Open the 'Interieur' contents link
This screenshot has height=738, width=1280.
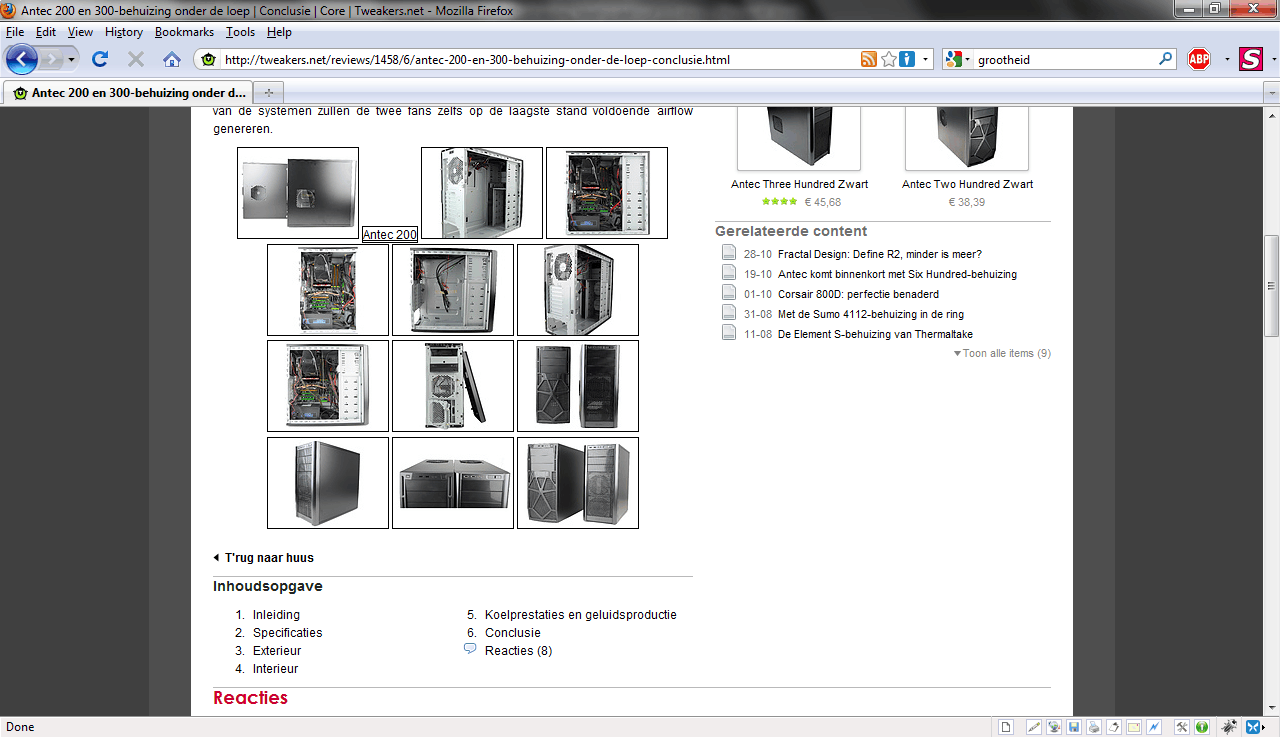276,669
